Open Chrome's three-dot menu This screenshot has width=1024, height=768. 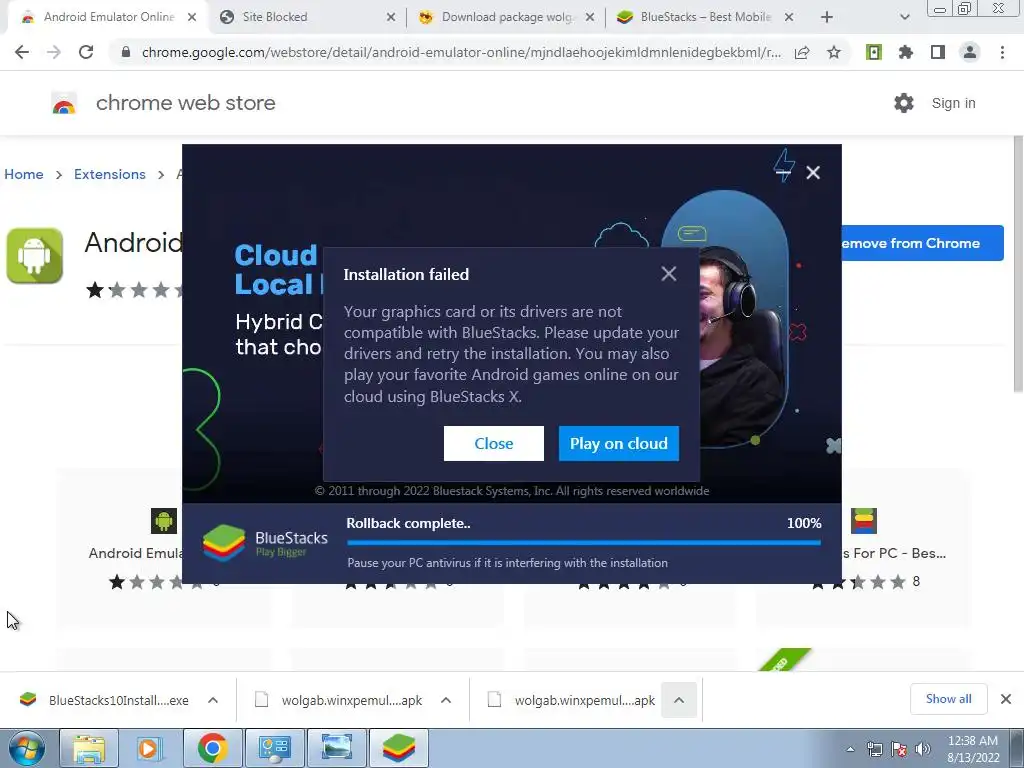1002,52
